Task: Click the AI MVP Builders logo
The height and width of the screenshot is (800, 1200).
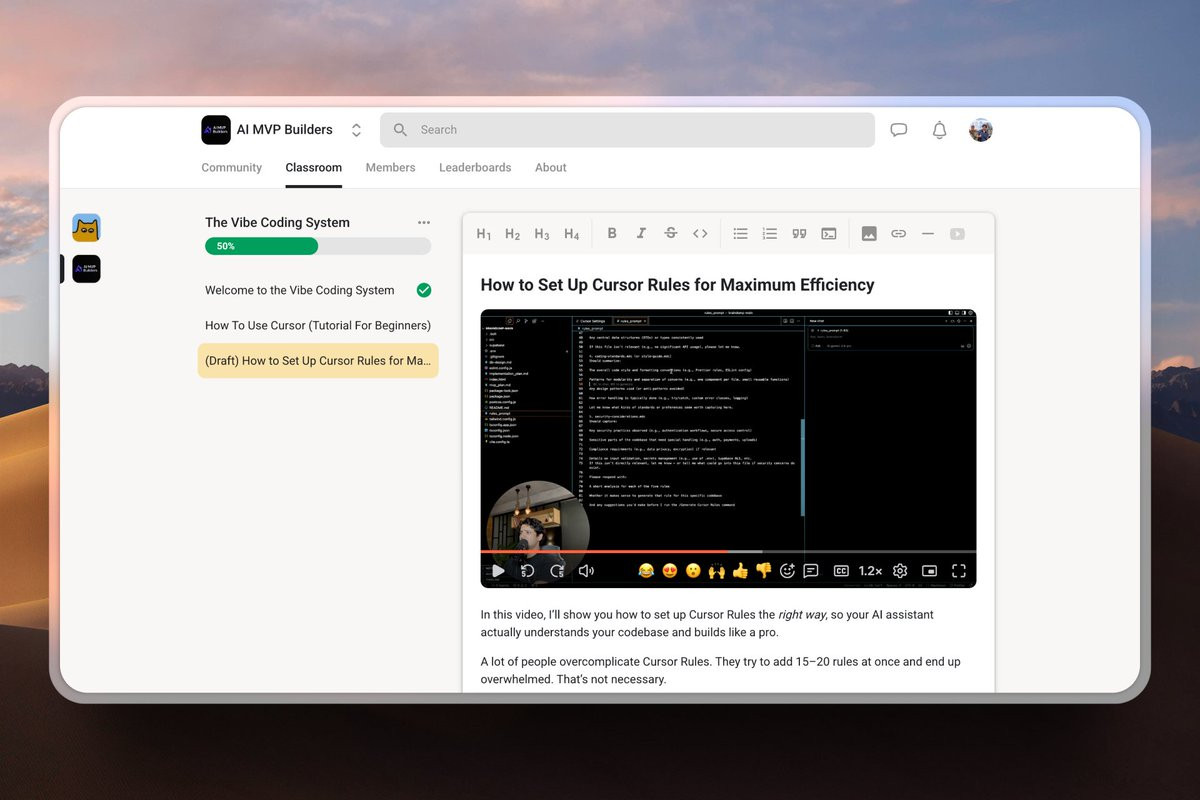Action: [216, 130]
